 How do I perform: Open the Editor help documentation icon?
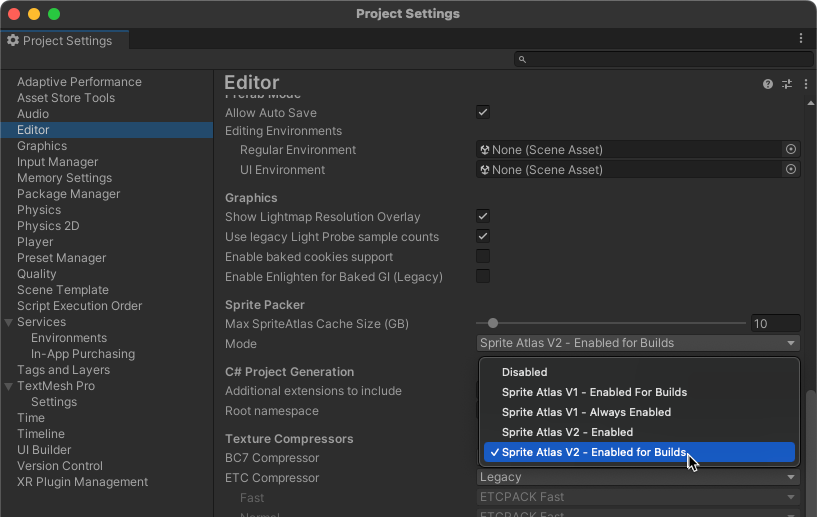[768, 85]
